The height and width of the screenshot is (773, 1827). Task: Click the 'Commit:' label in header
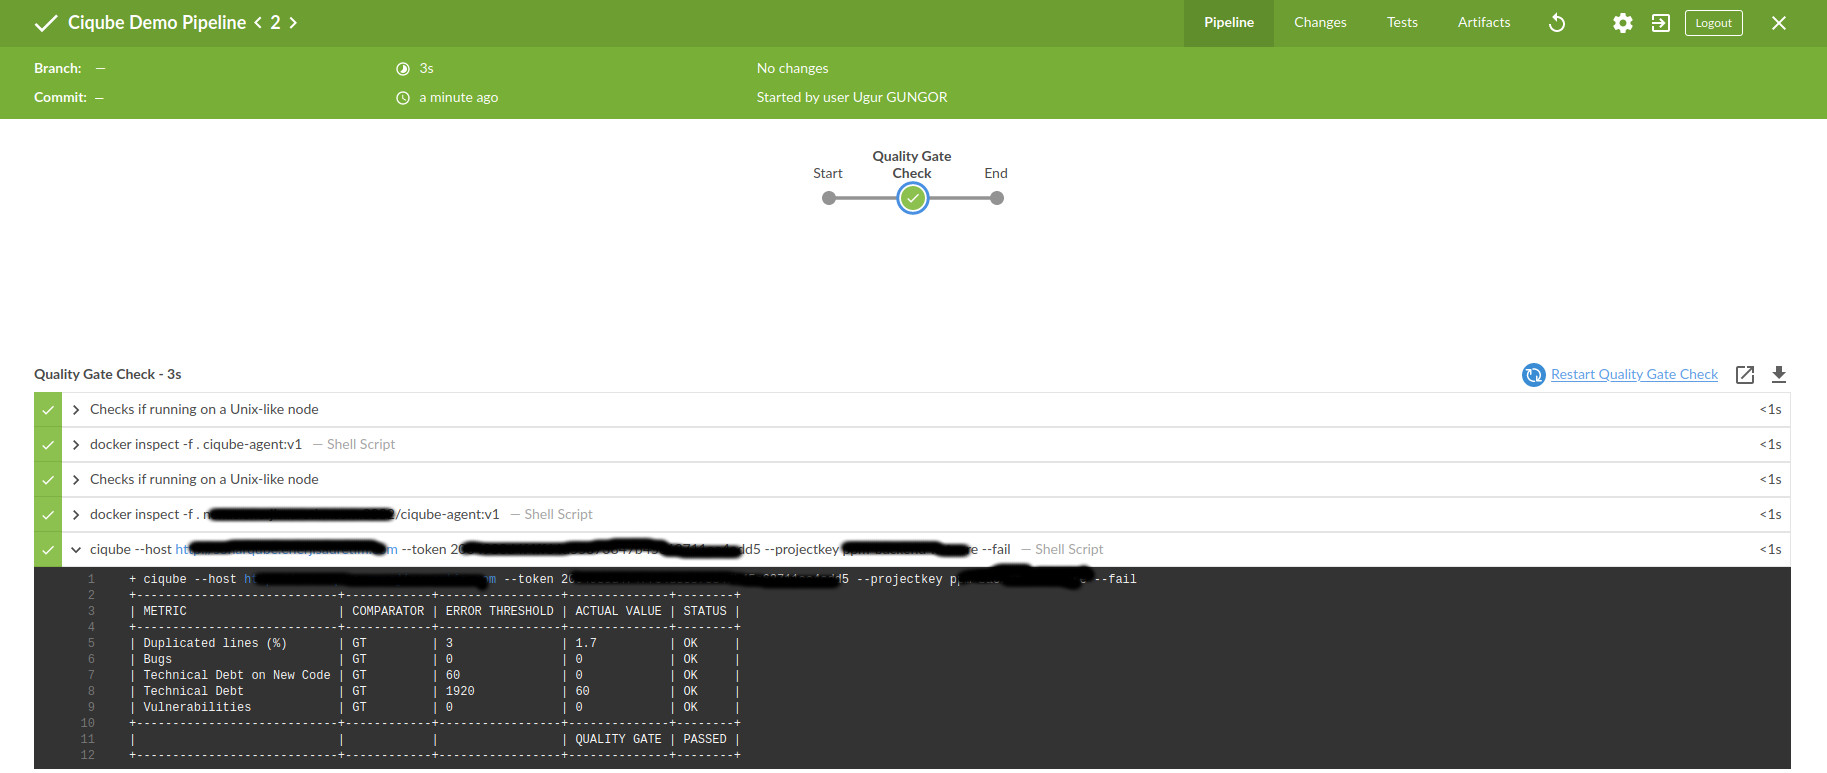[60, 97]
